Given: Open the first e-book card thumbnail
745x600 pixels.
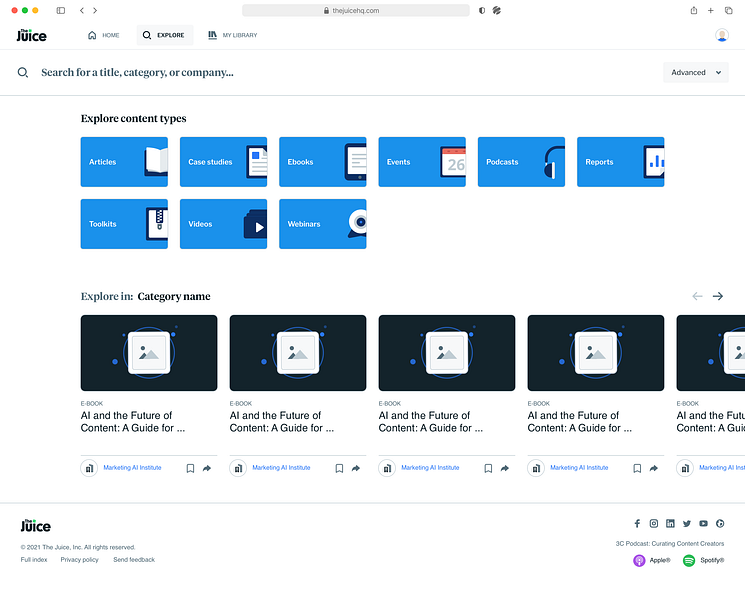Looking at the screenshot, I should click(149, 353).
